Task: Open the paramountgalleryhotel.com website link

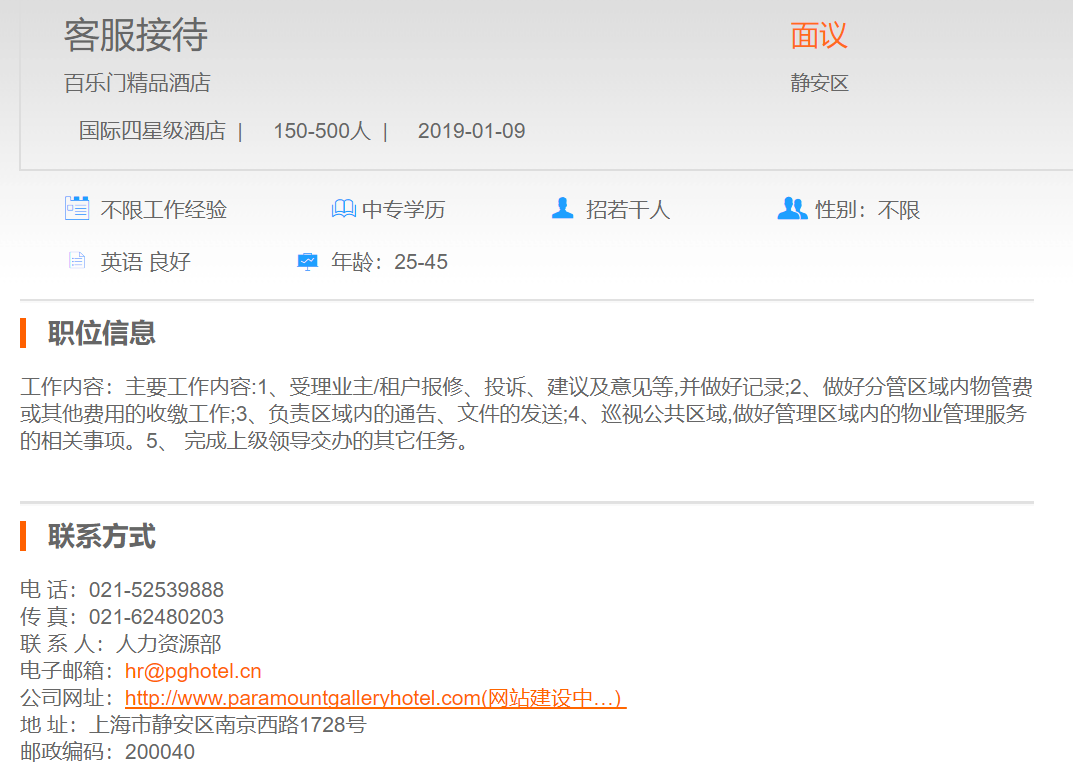Action: coord(375,698)
